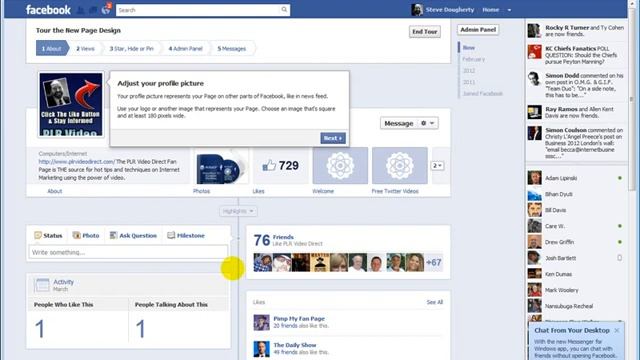
Task: Open messages icon in top bar
Action: (x=93, y=10)
